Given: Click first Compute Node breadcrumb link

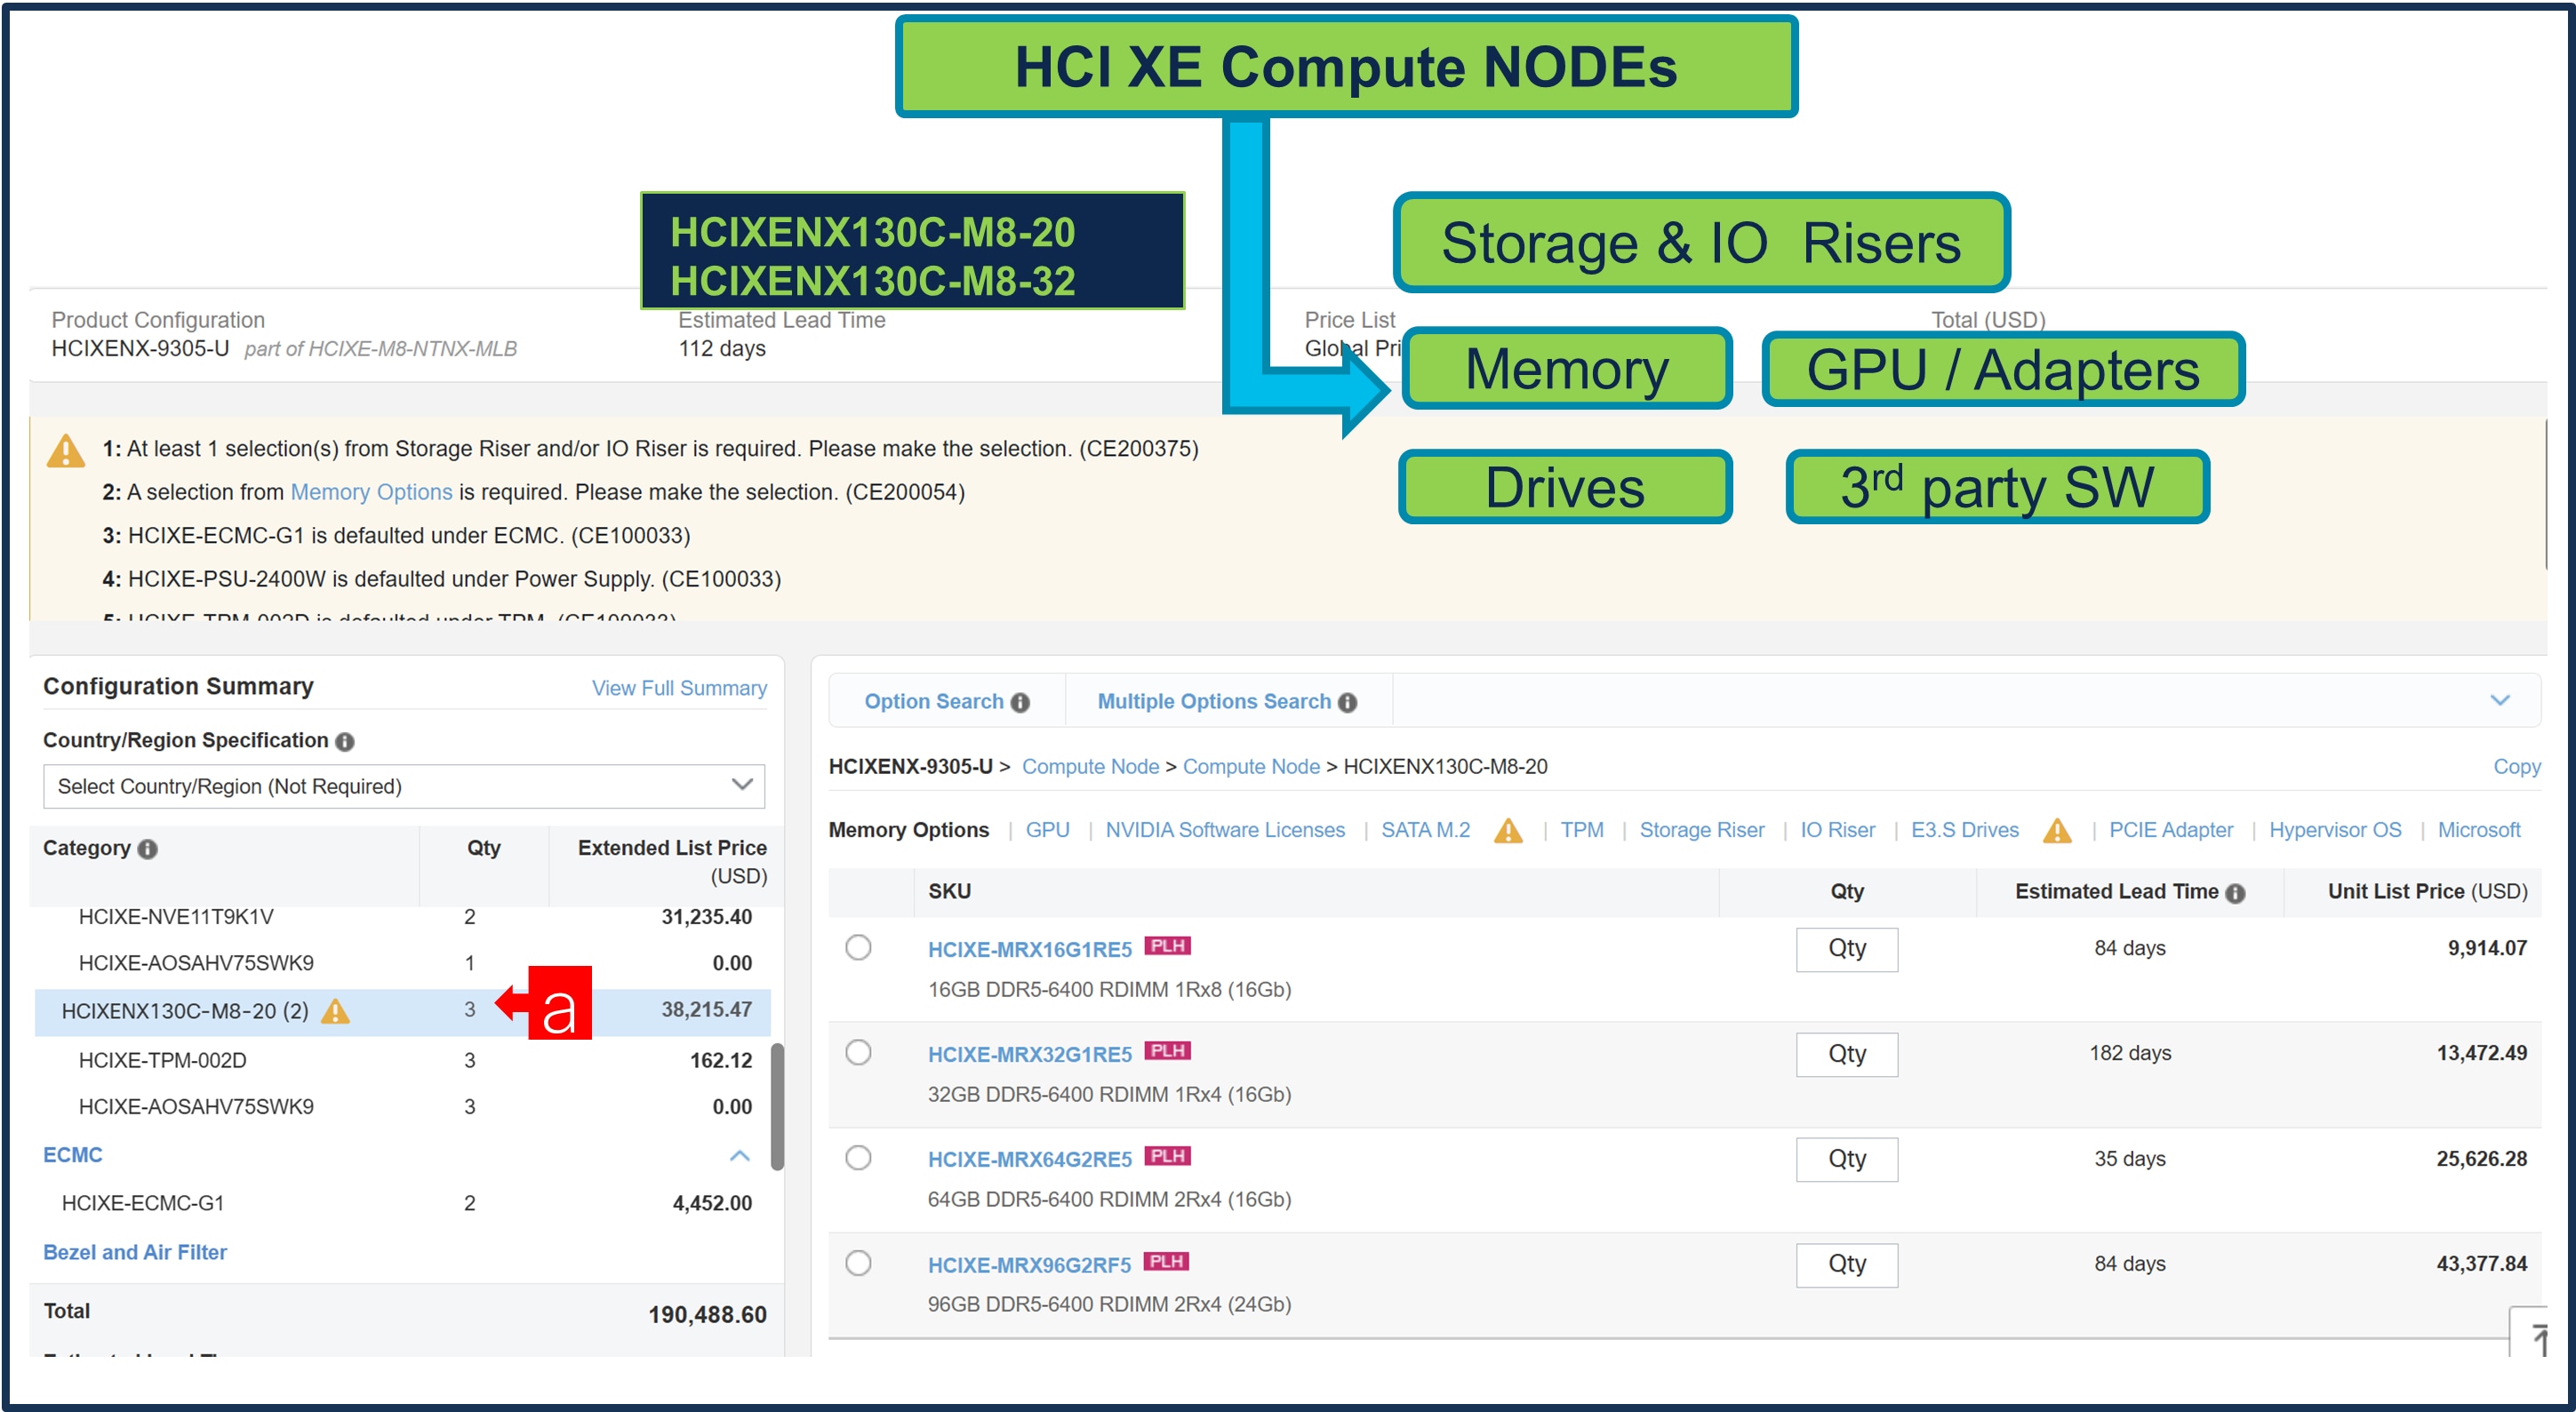Looking at the screenshot, I should [1090, 767].
